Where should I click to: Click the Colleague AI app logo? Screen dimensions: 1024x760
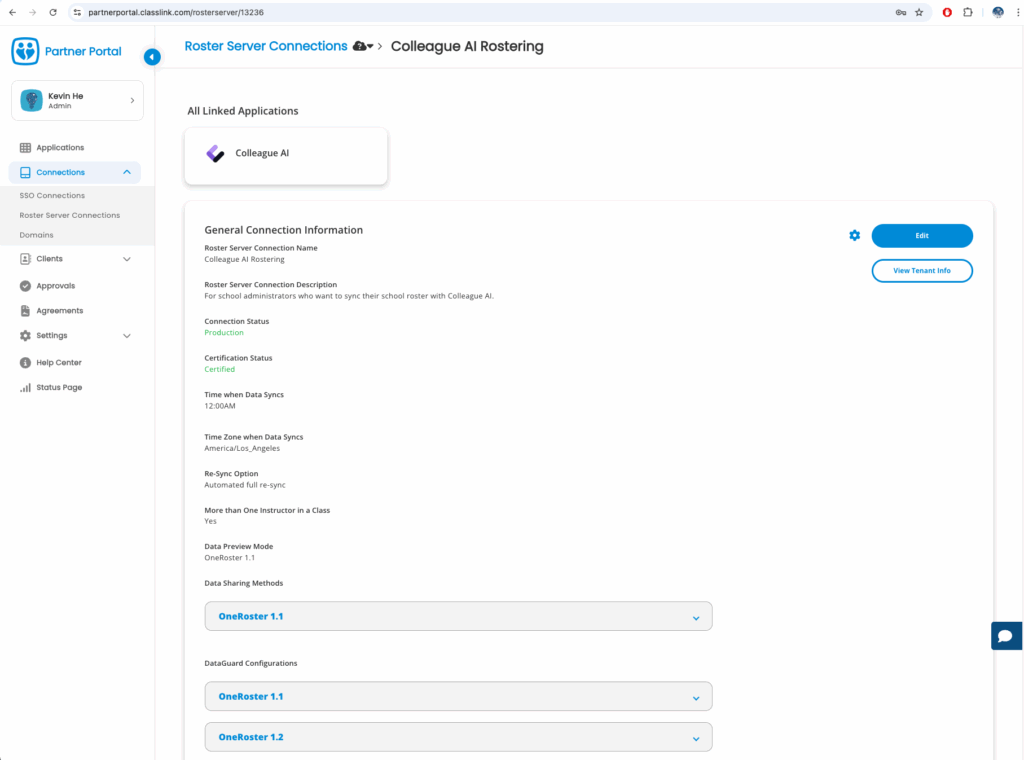coord(215,154)
